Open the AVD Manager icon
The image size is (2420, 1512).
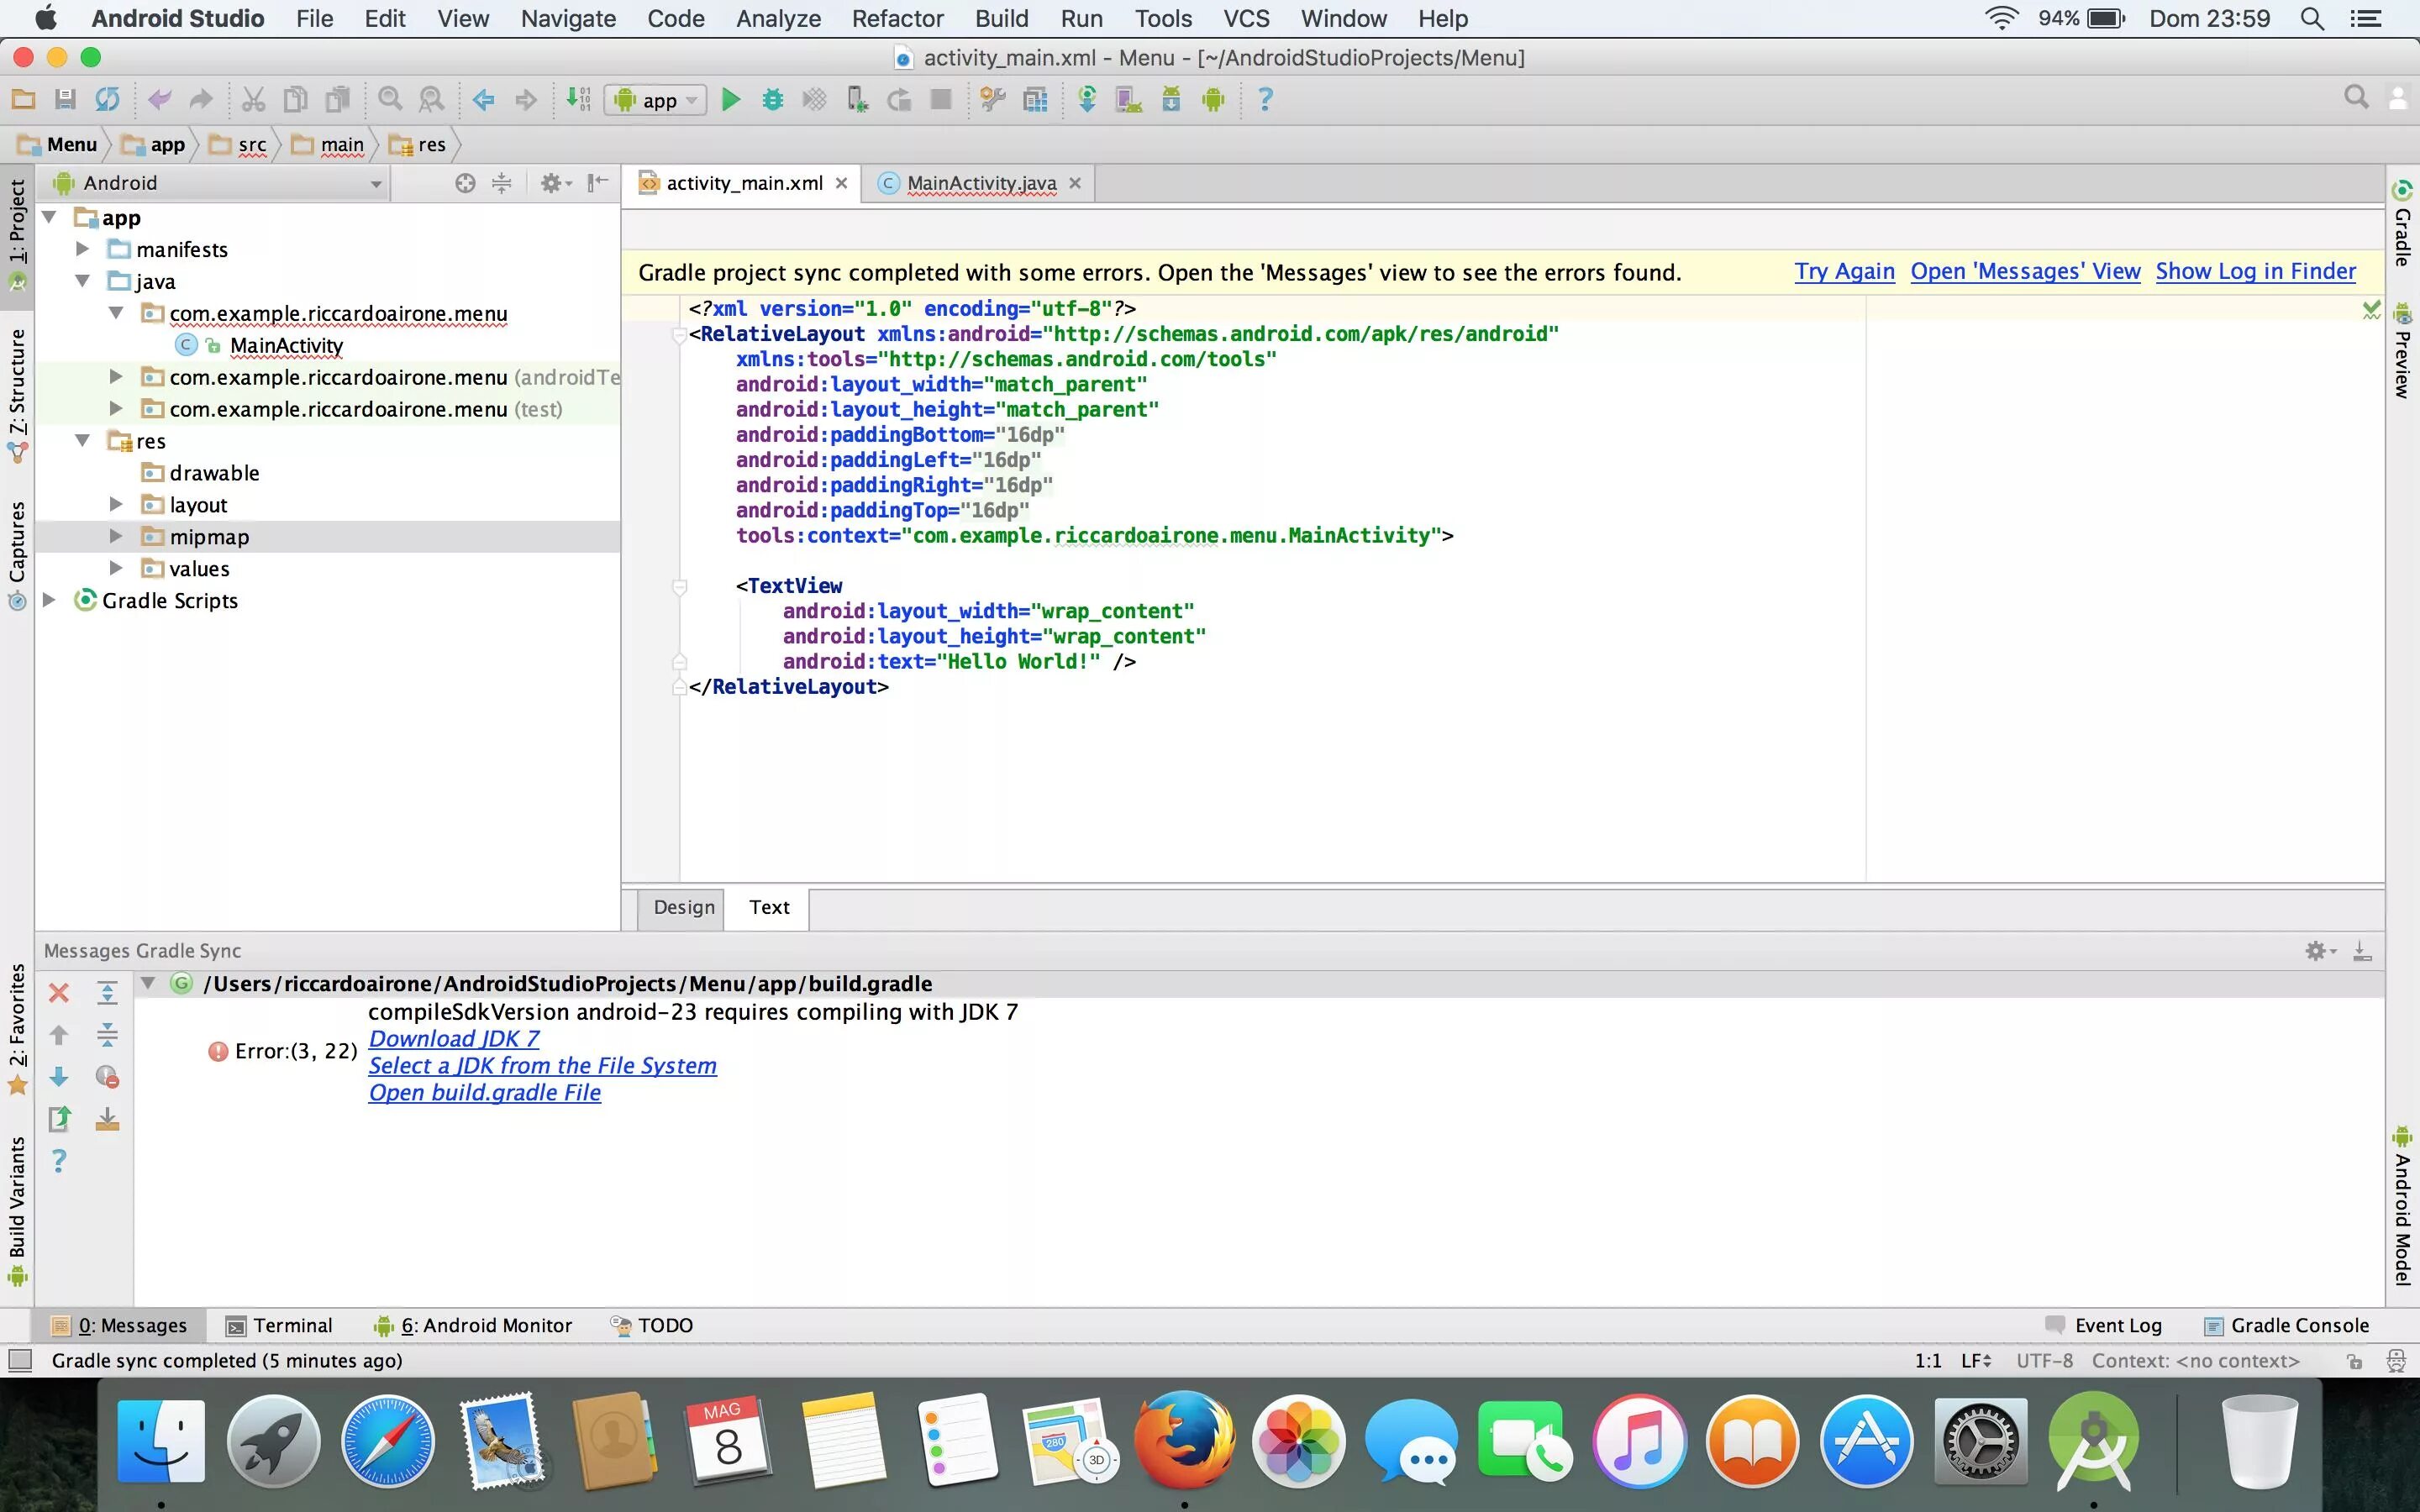[x=1129, y=99]
